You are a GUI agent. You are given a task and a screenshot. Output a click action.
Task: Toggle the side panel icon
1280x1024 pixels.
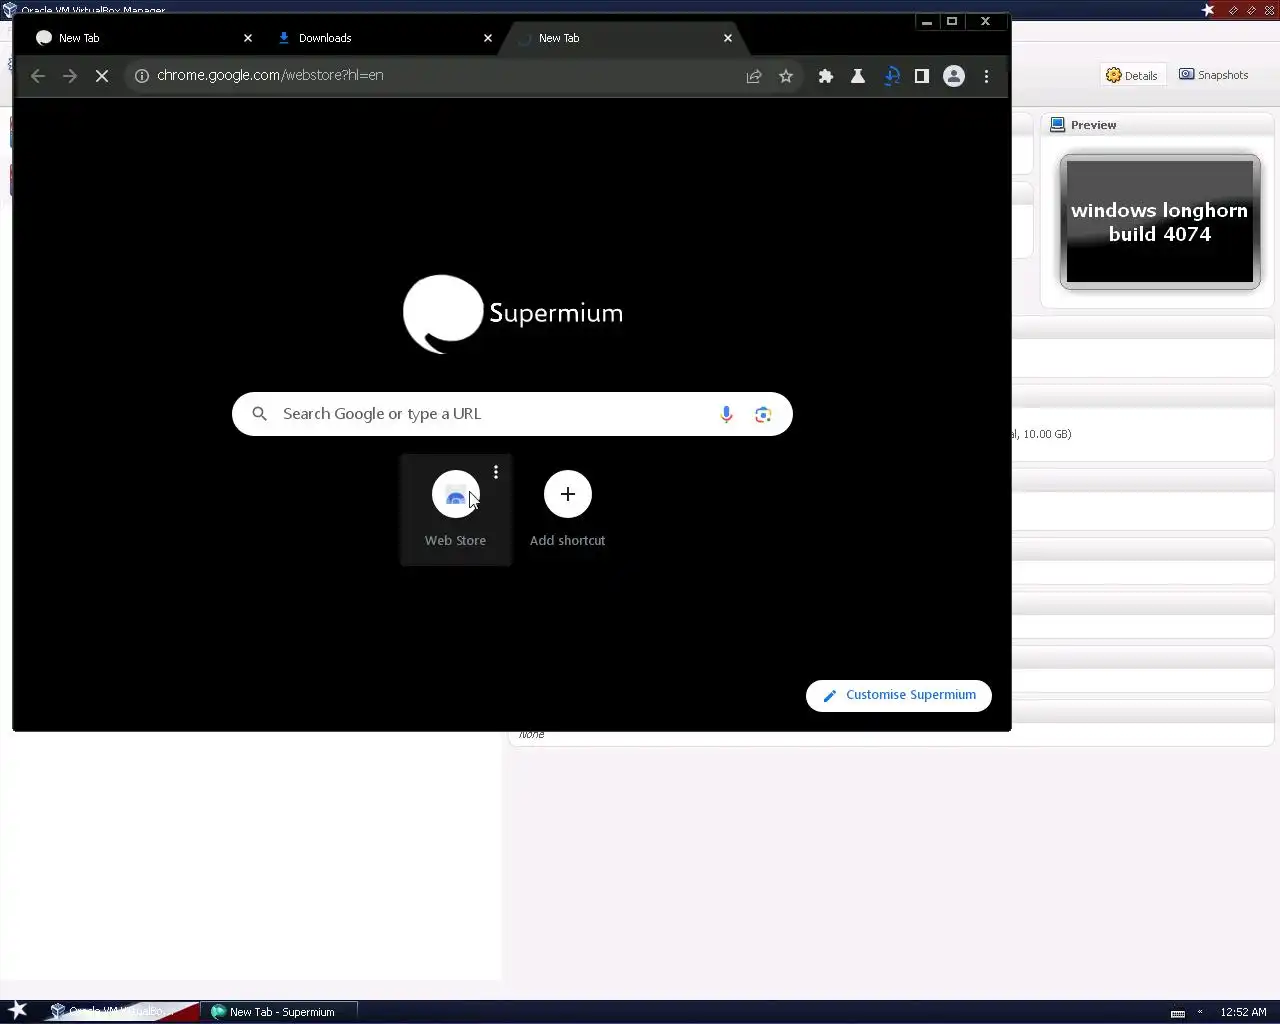coord(922,76)
